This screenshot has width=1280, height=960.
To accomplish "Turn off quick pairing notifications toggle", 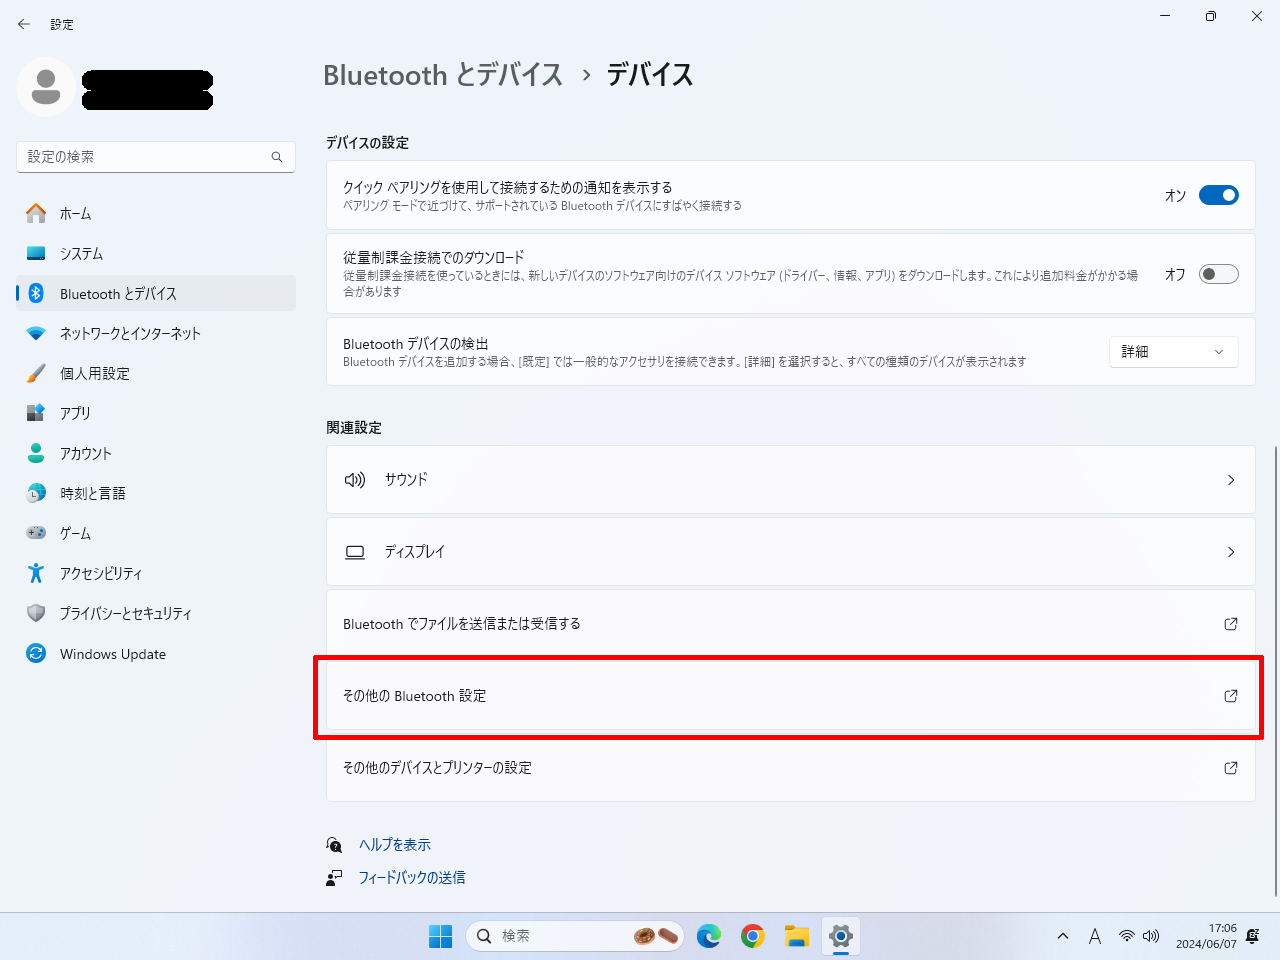I will tap(1219, 195).
